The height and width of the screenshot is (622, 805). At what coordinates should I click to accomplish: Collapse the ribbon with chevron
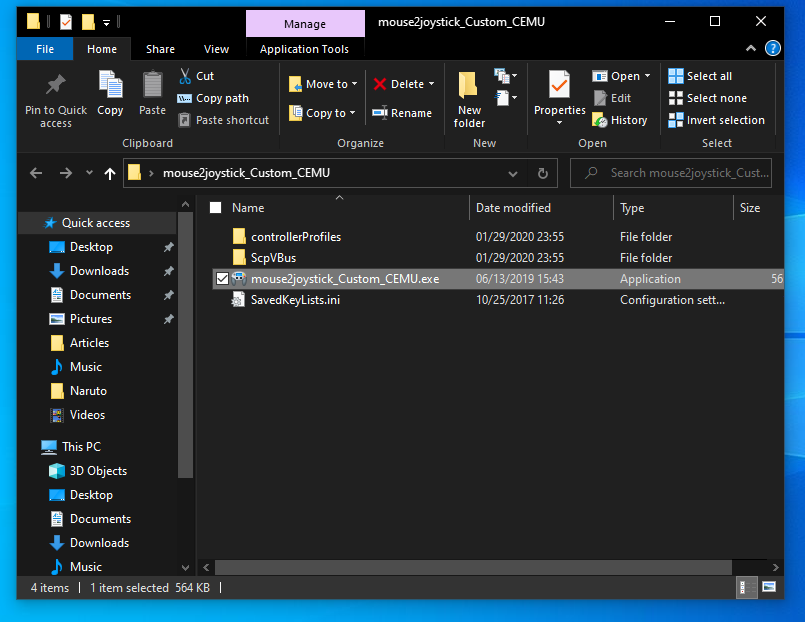pyautogui.click(x=751, y=49)
